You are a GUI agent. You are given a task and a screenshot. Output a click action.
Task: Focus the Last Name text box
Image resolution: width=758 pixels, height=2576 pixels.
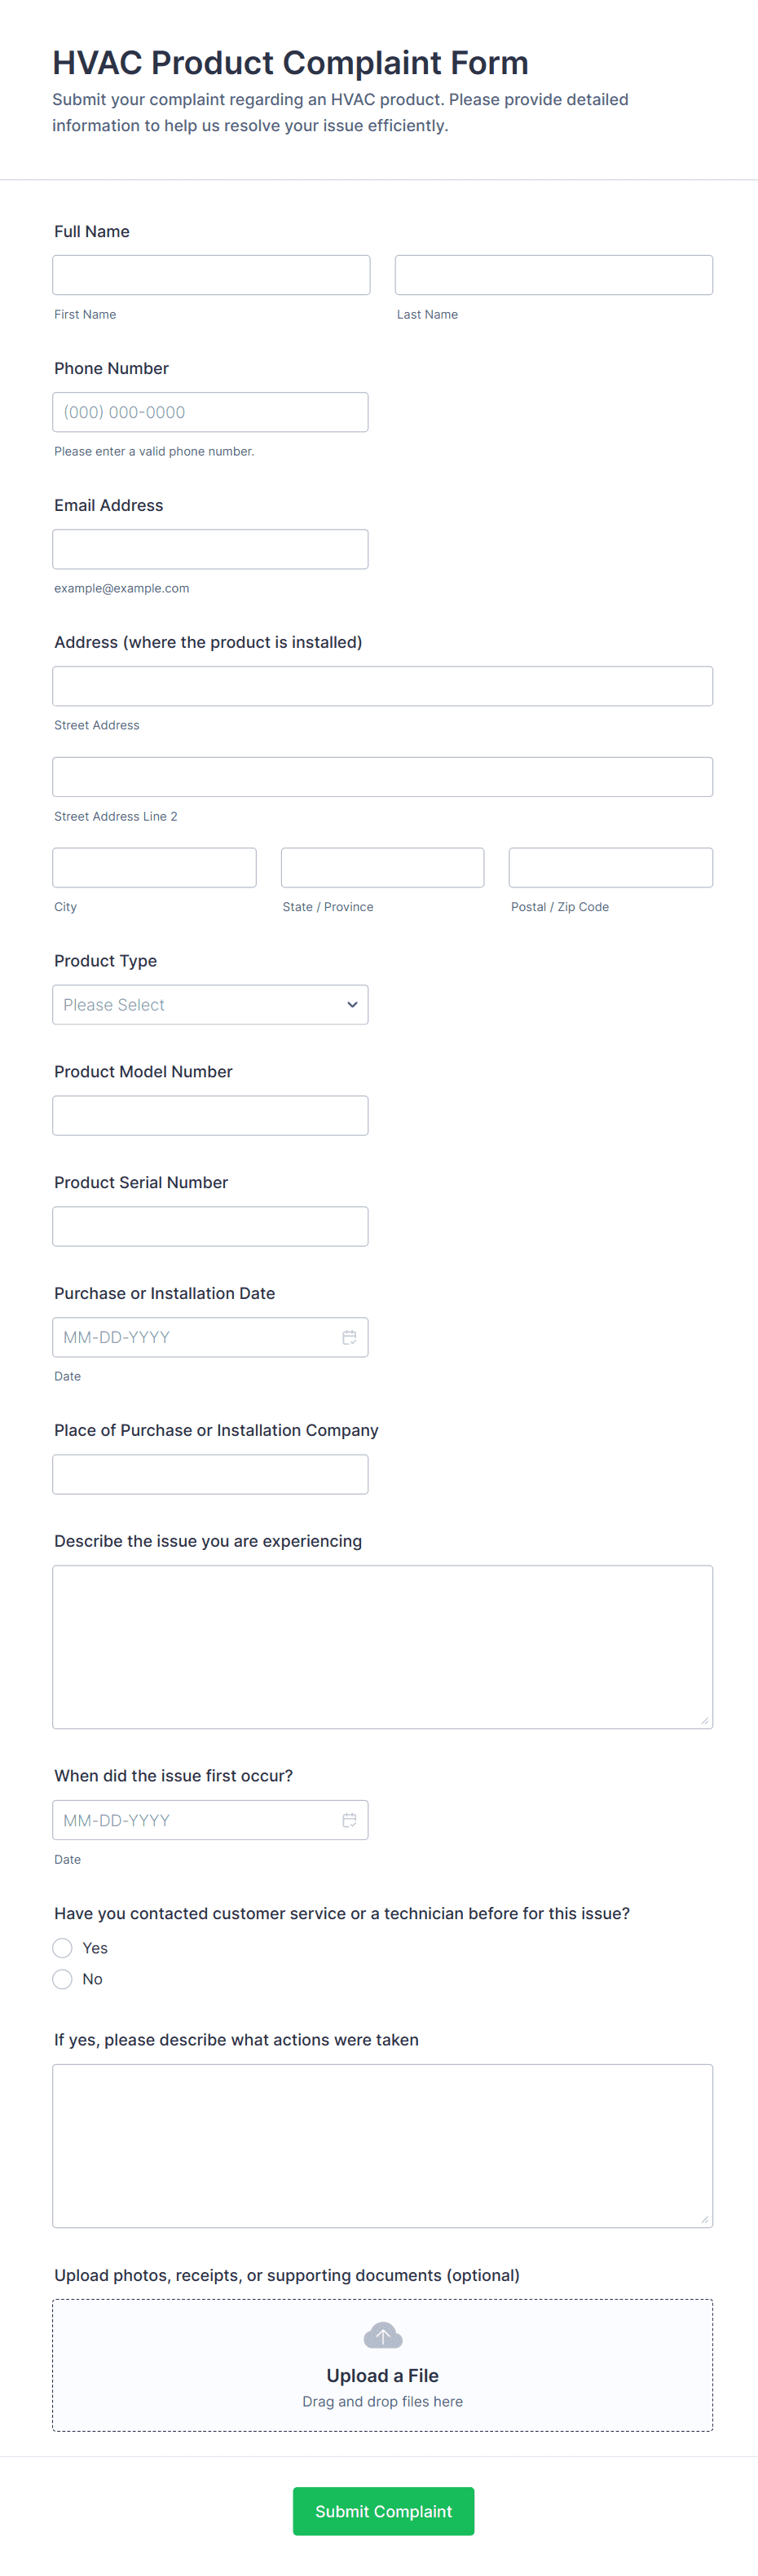[x=553, y=275]
